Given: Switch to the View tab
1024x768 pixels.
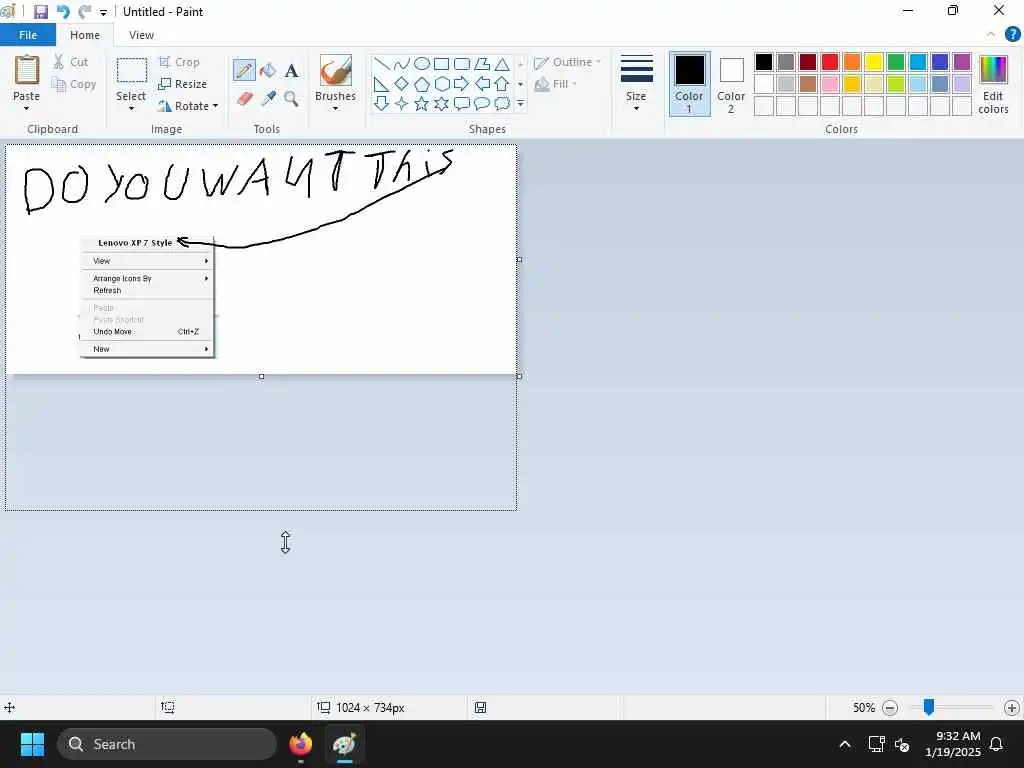Looking at the screenshot, I should 141,35.
